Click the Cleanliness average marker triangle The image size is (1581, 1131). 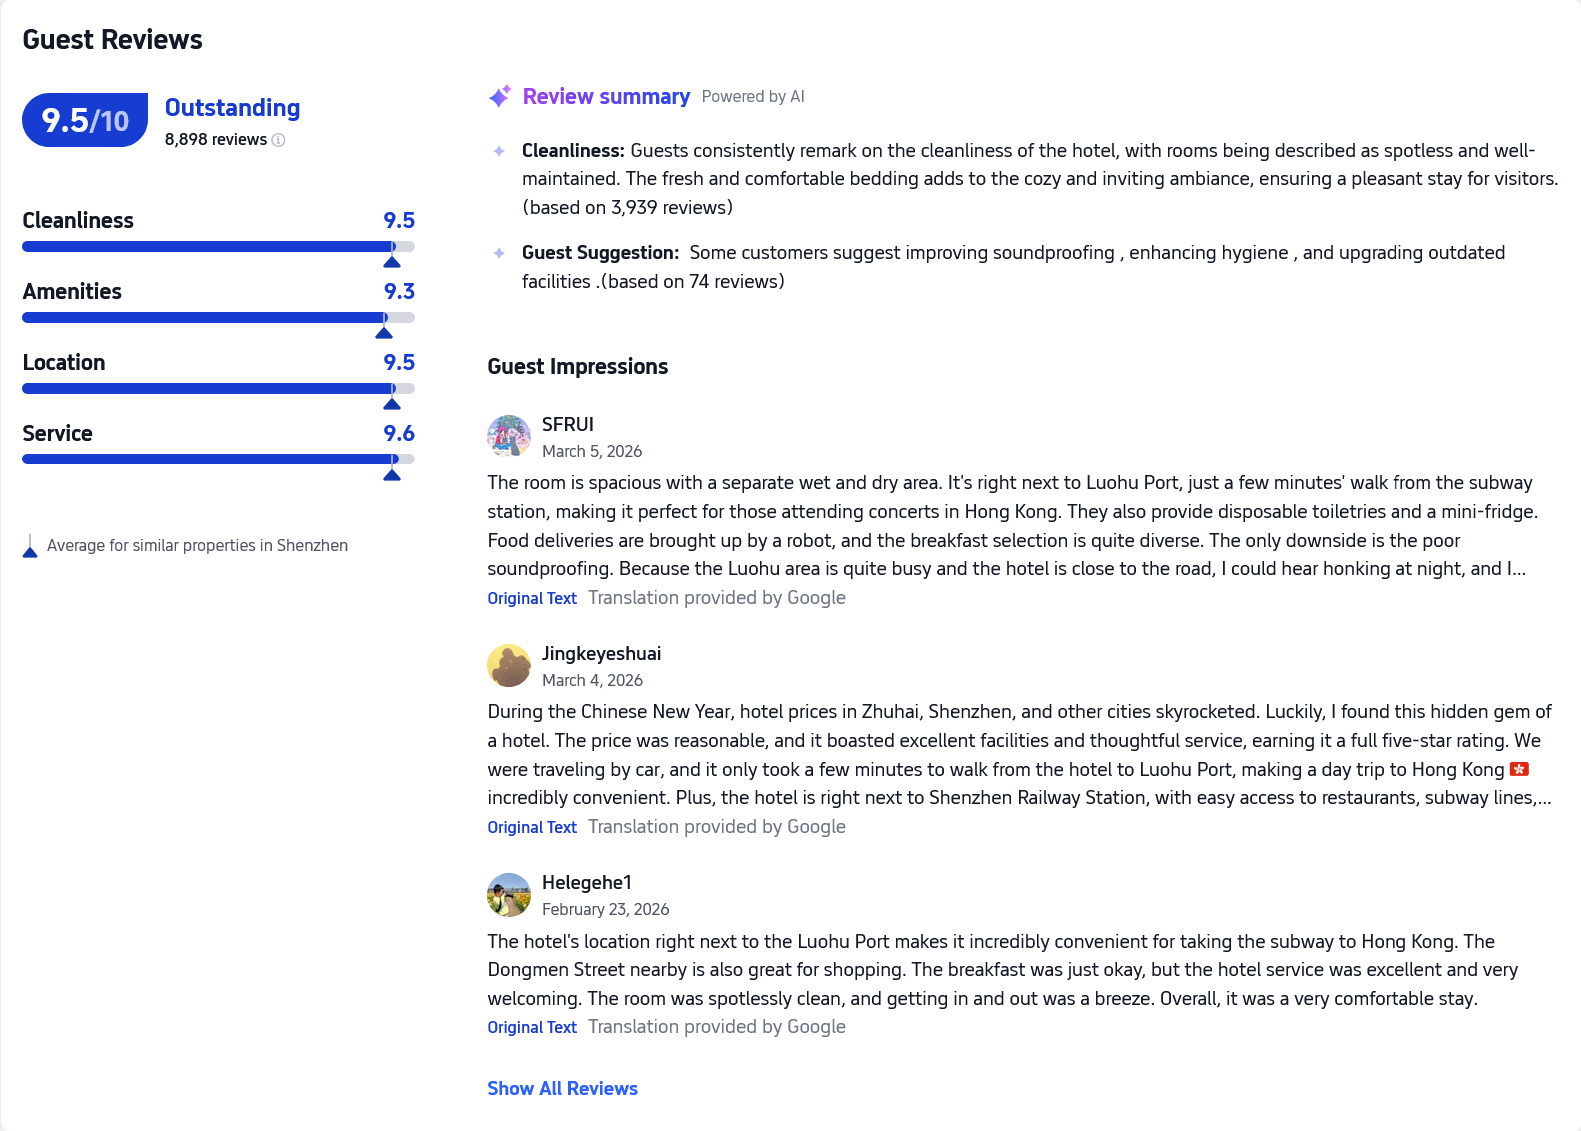(x=392, y=262)
